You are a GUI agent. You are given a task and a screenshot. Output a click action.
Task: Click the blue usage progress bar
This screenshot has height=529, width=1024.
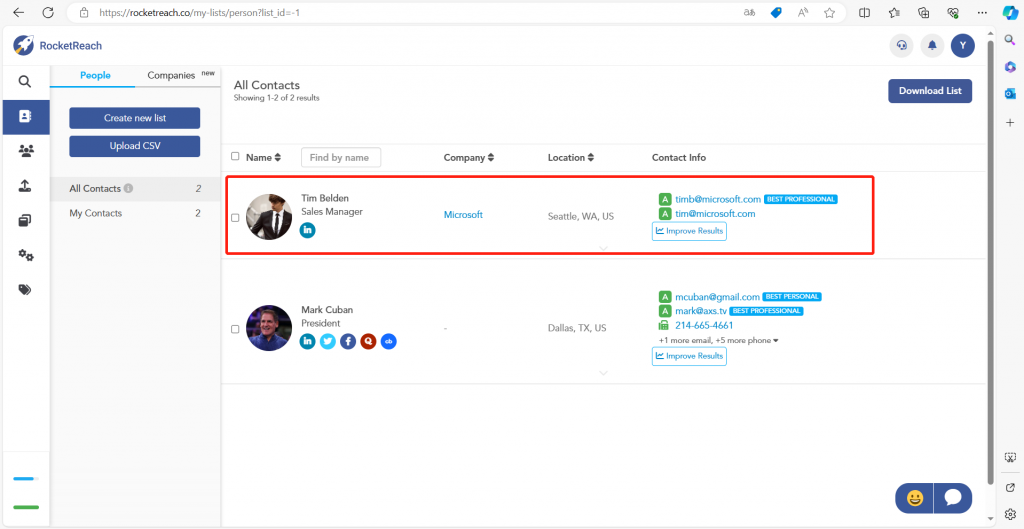click(26, 479)
